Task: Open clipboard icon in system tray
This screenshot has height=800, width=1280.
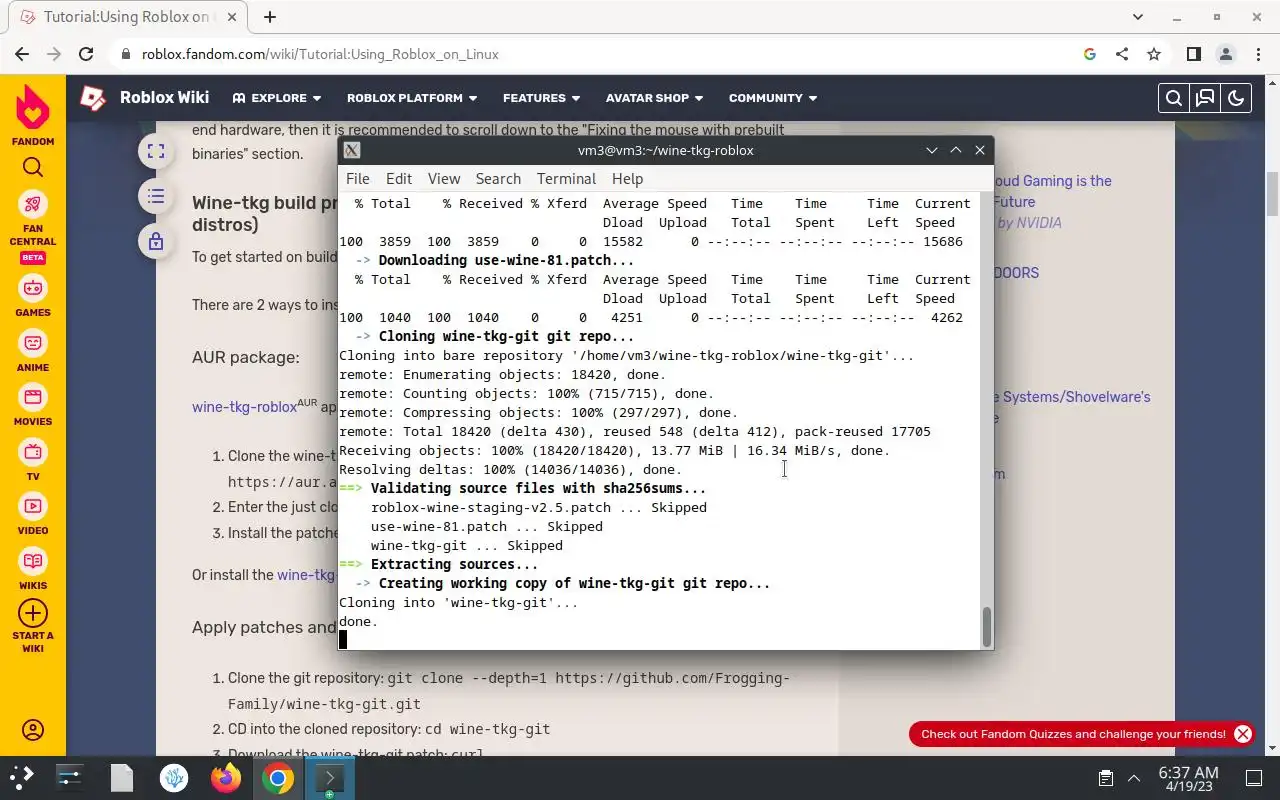Action: [x=1106, y=778]
